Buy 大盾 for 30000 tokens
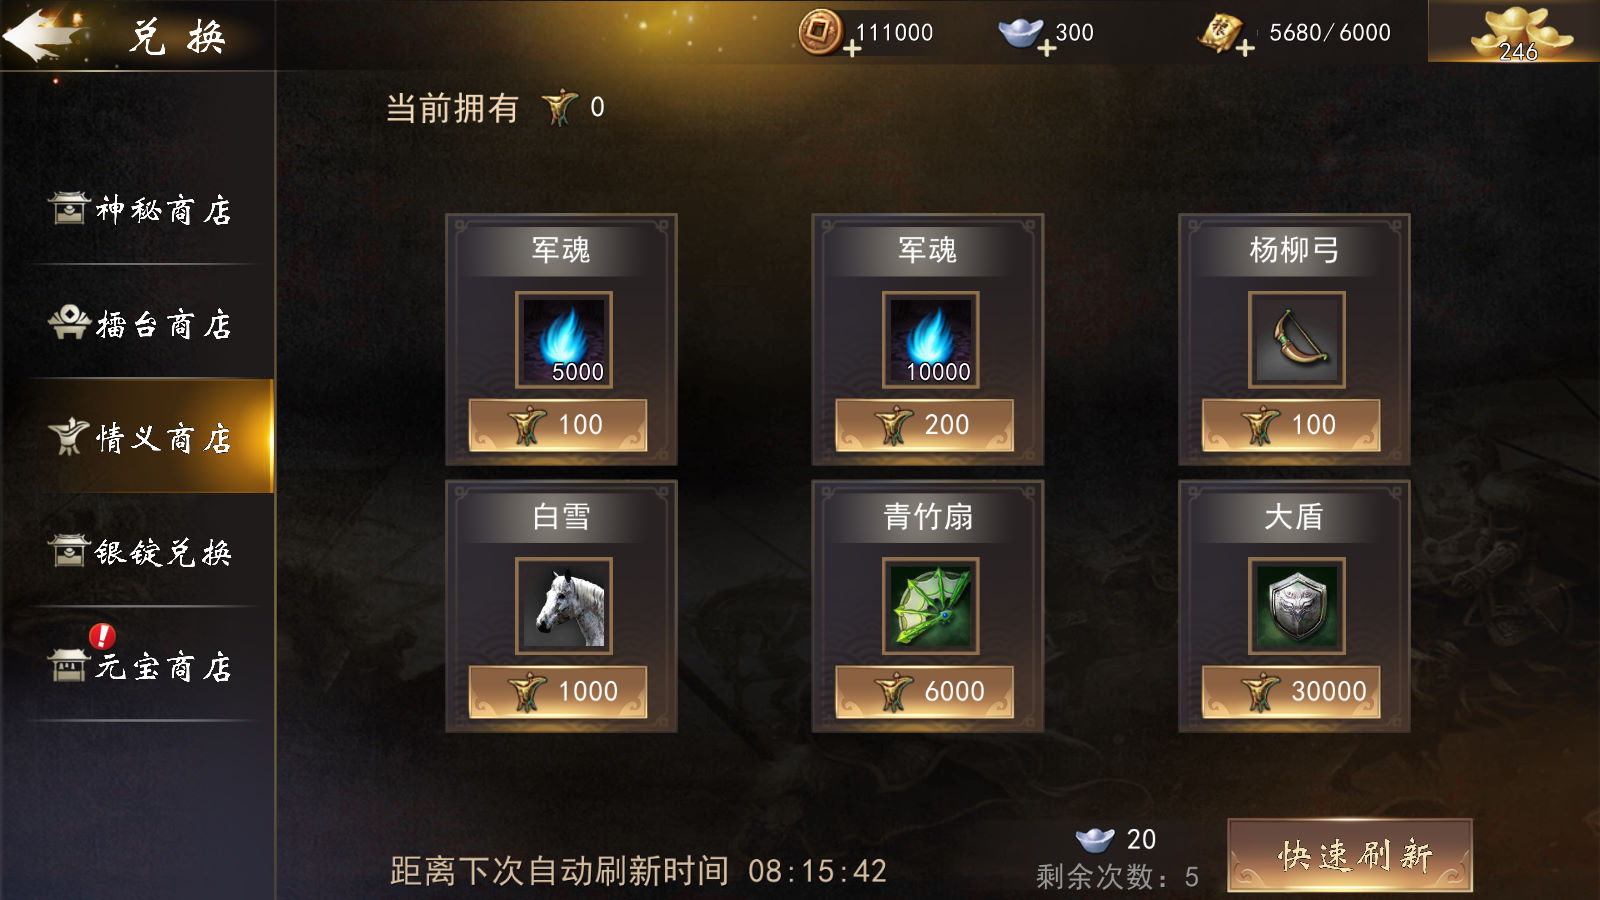The image size is (1600, 900). 1291,691
